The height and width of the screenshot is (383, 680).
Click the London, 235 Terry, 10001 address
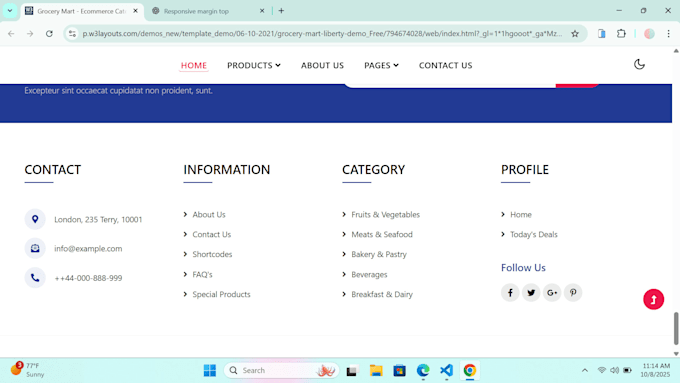tap(98, 219)
